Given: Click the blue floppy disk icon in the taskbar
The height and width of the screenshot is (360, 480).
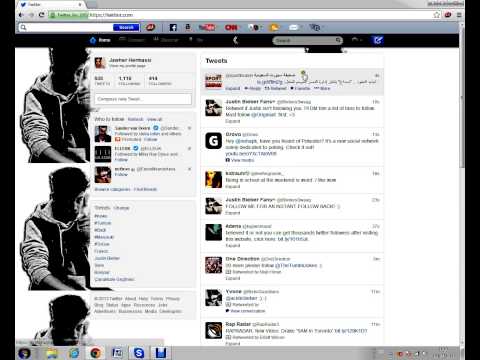Looking at the screenshot, I should point(161,353).
